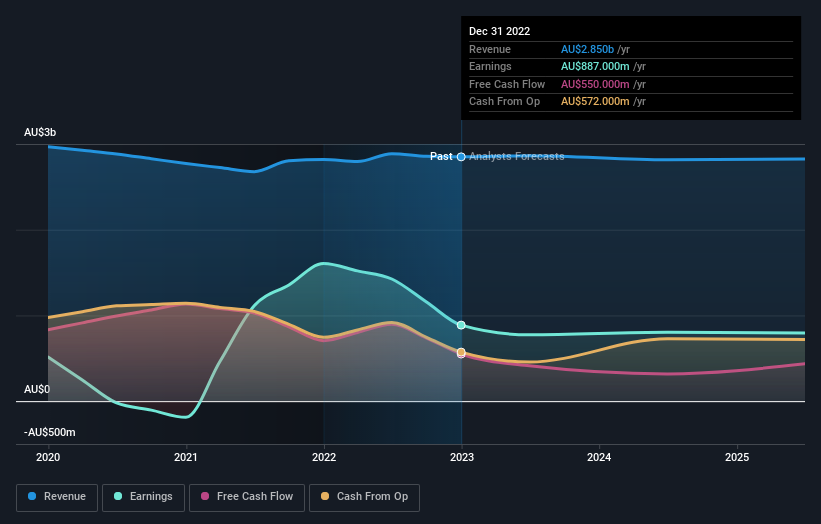Click the Past label on chart
The image size is (821, 524).
pos(441,157)
